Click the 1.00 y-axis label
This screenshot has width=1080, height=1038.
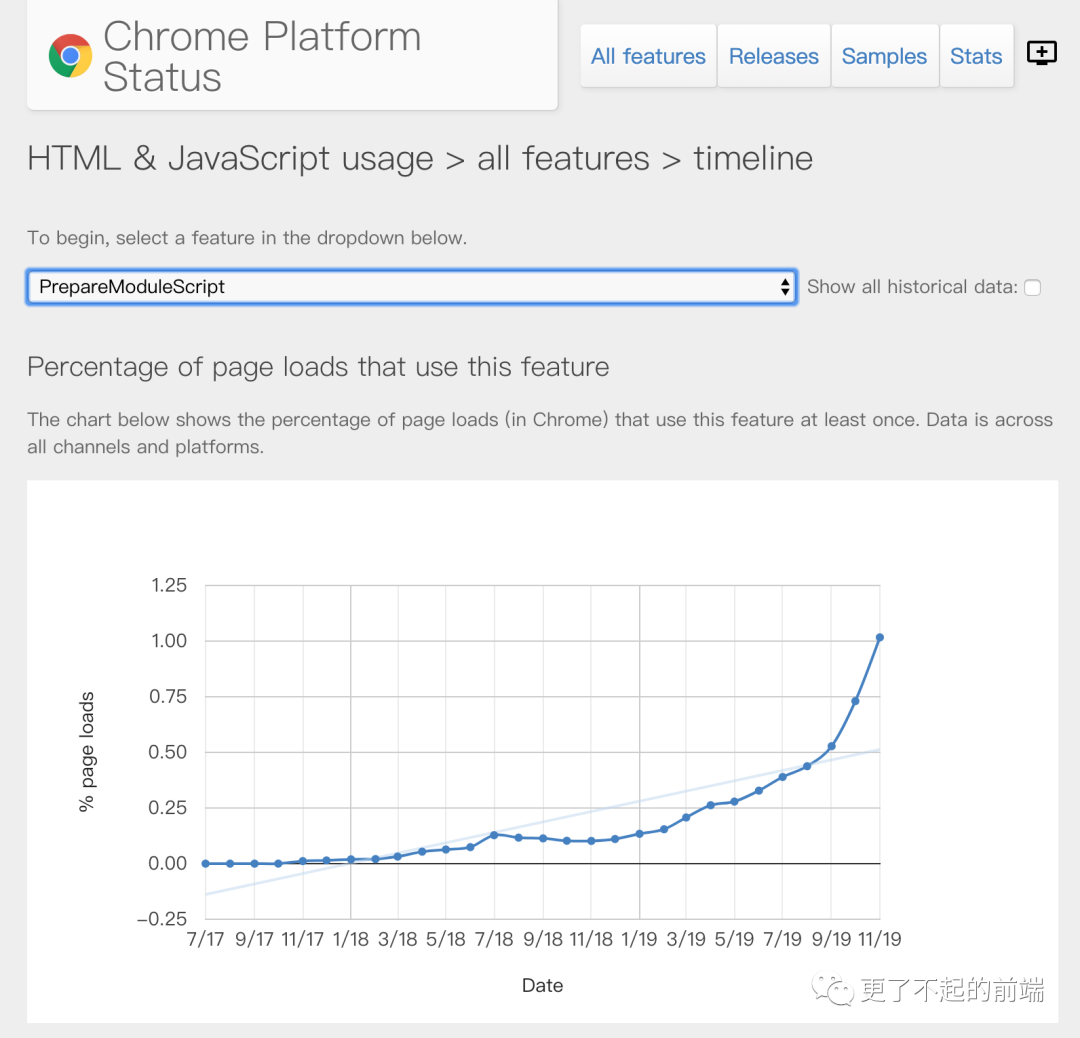[x=169, y=641]
